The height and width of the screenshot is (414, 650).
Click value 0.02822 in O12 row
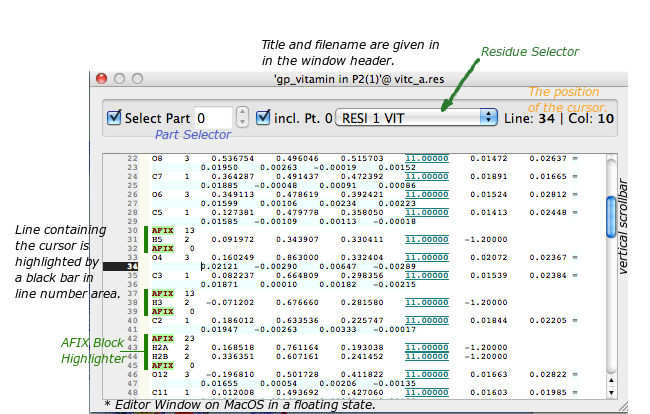pos(548,375)
